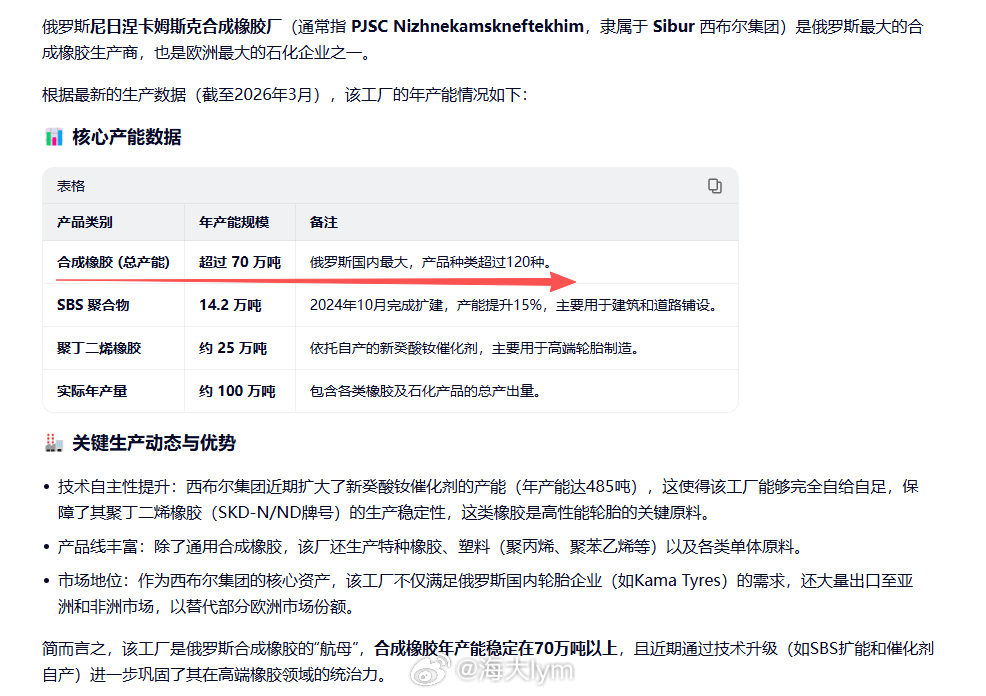
Task: Click the factory emoji beside 关键生产动态与优势
Action: [x=54, y=443]
